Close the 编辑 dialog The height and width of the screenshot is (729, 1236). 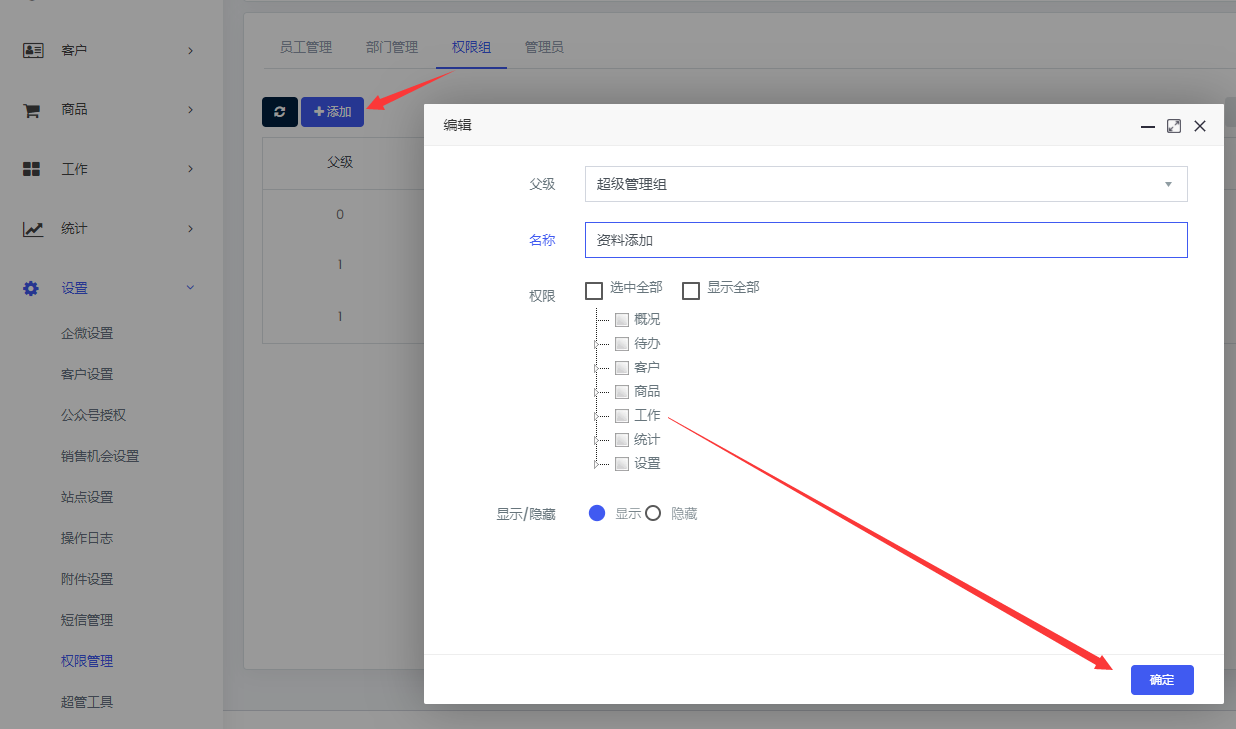click(1200, 126)
